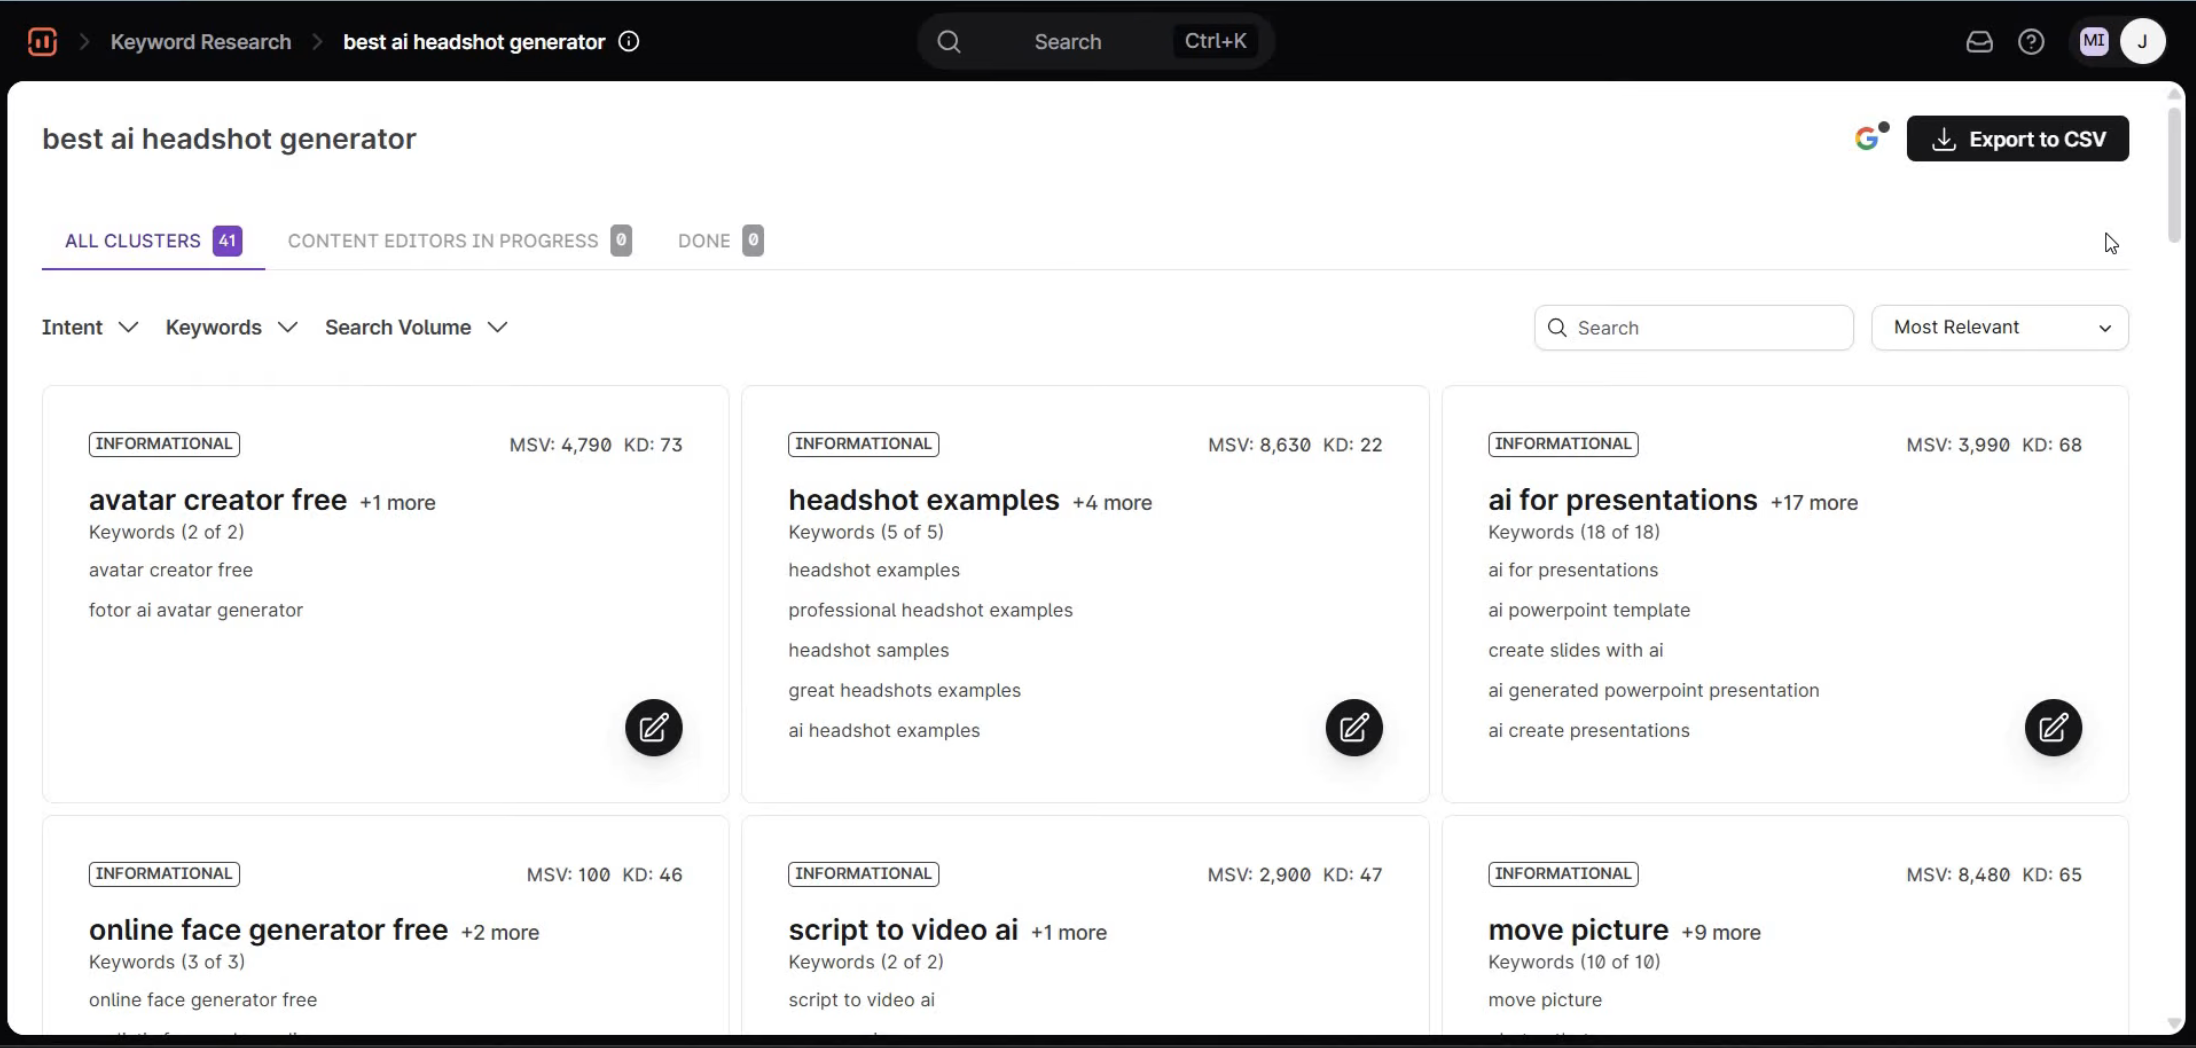Screen dimensions: 2196x1048
Task: Click MSV: 8,630 on headshot examples card
Action: click(1259, 445)
